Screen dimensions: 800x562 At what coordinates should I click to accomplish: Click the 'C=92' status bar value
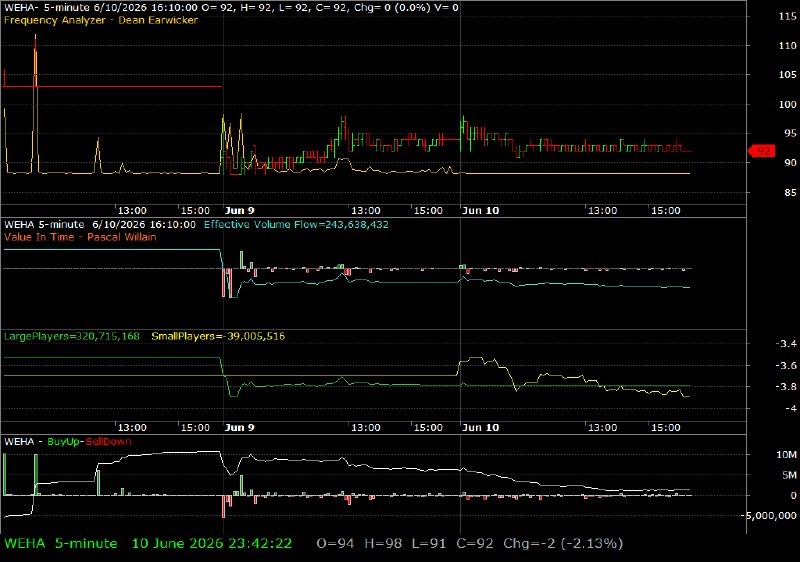point(474,544)
